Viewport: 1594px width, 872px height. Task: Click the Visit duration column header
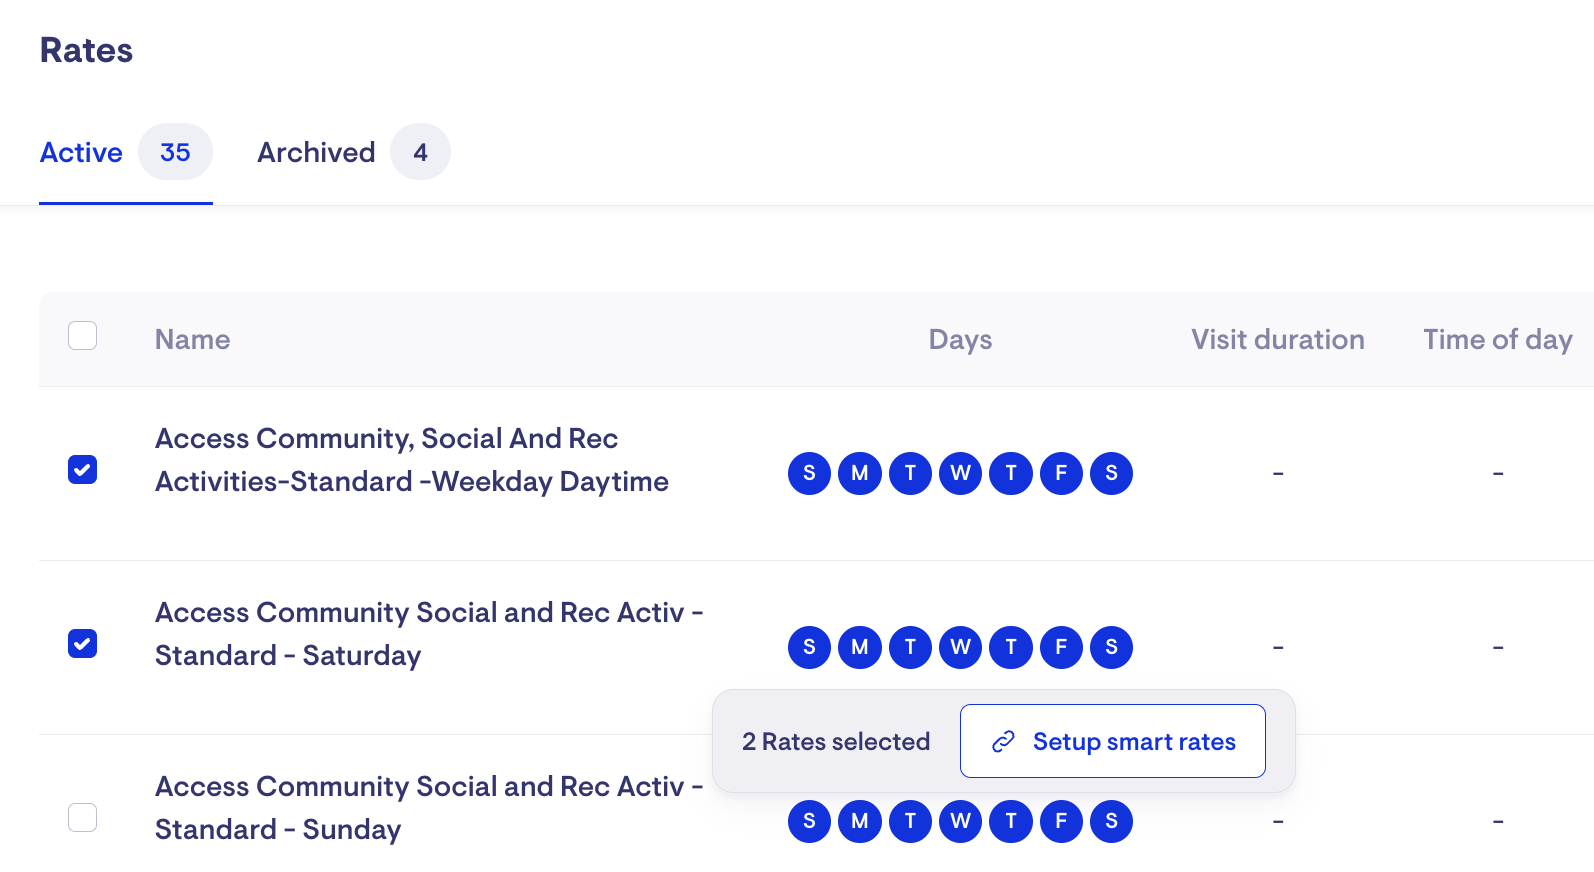click(1277, 340)
